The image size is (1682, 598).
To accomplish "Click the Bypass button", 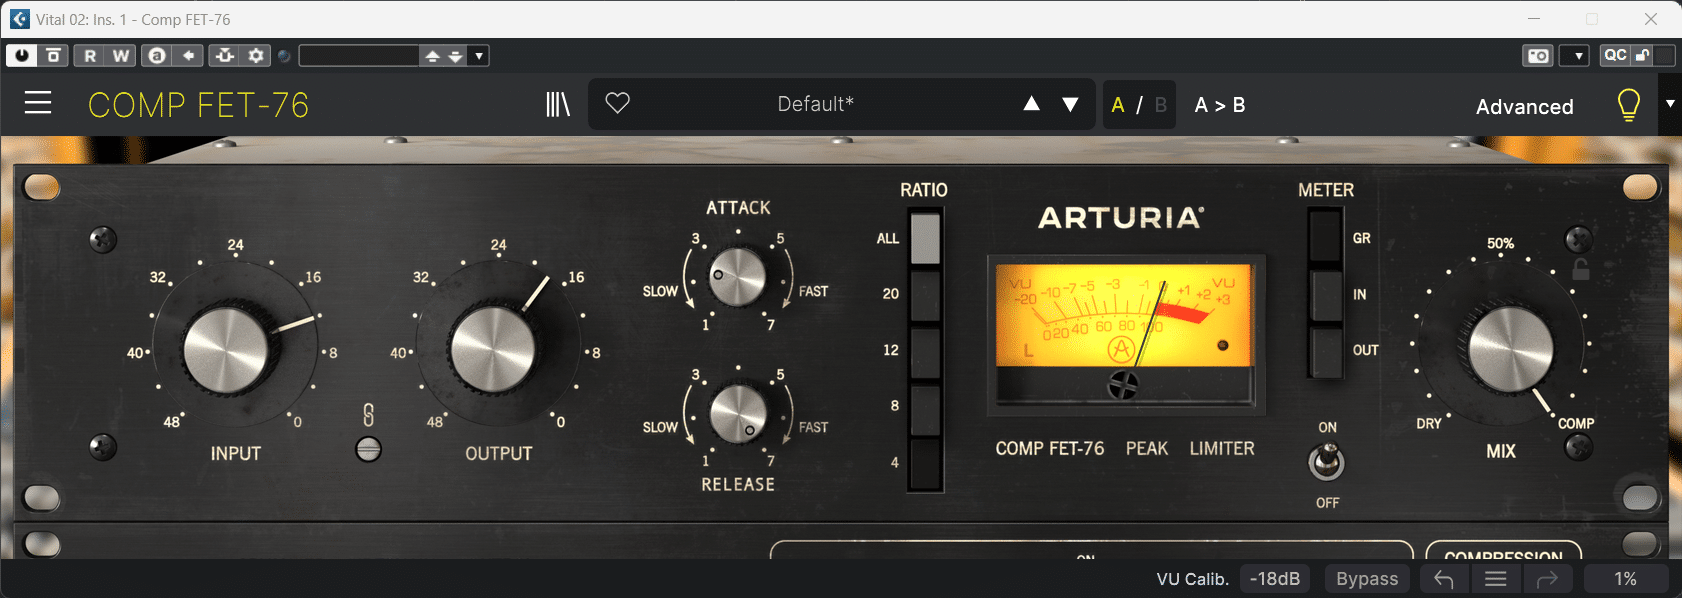I will [x=1367, y=579].
